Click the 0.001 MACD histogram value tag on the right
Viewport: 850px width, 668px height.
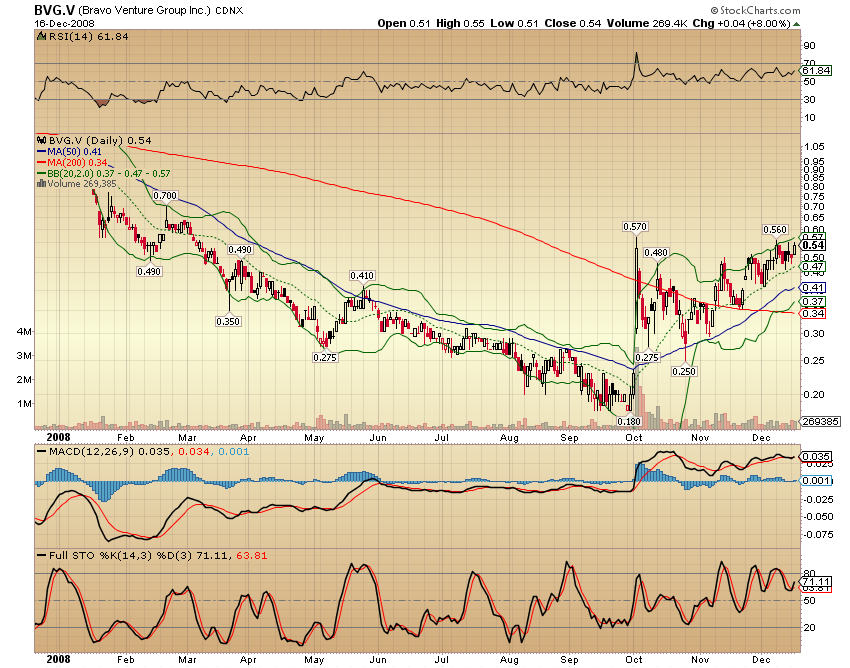[816, 480]
